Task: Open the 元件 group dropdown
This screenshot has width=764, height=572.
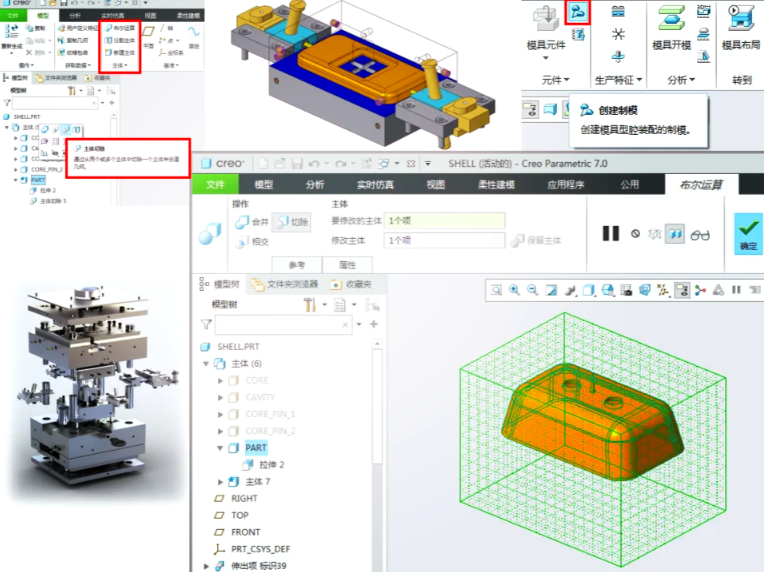Action: pyautogui.click(x=555, y=80)
